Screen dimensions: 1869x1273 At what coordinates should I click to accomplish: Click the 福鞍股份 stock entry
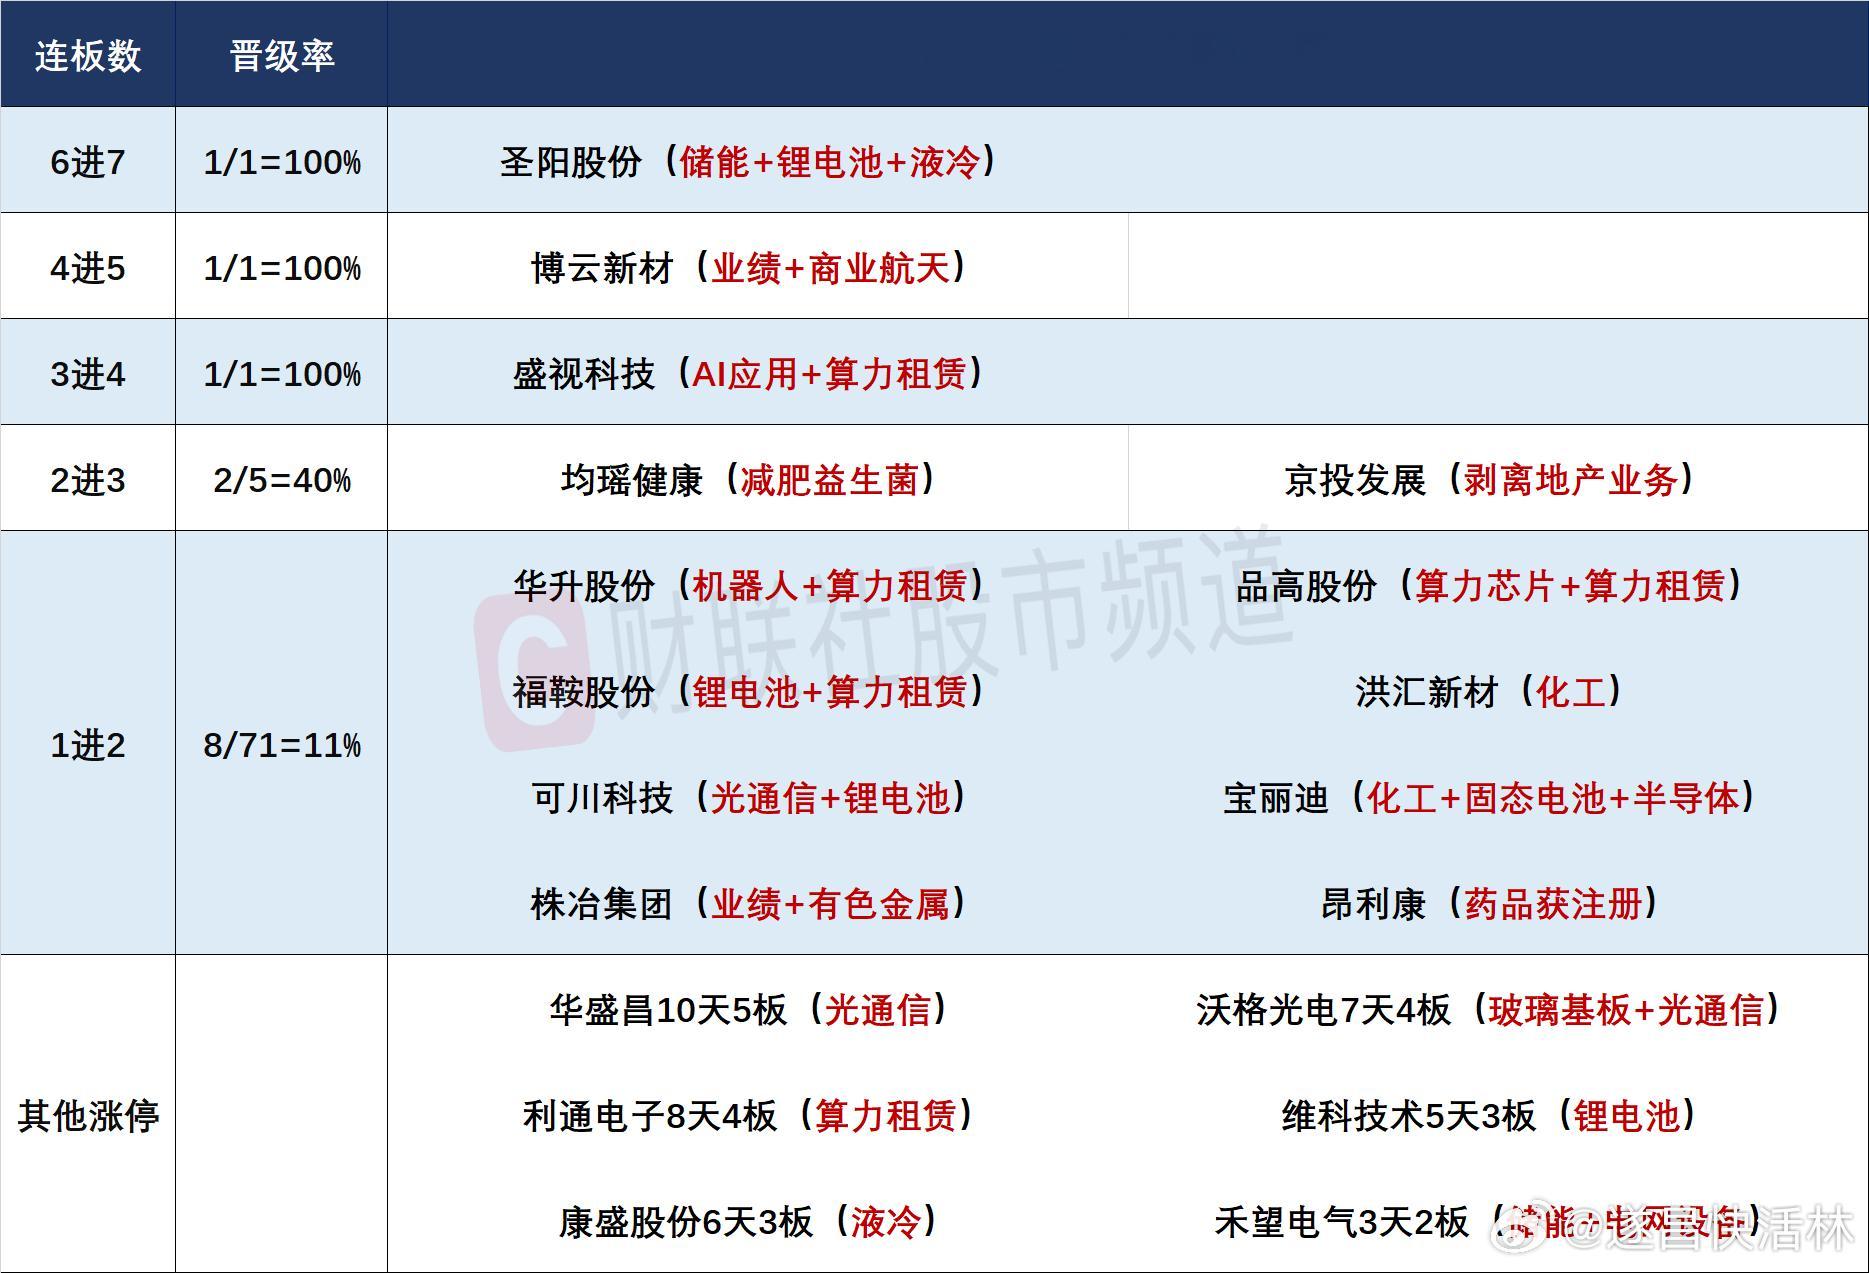pos(749,692)
